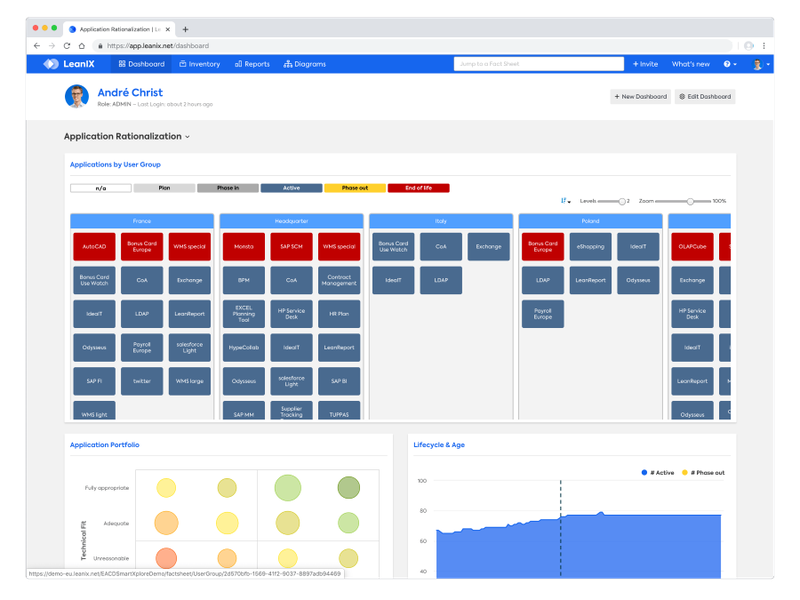
Task: Click the browser home icon
Action: point(82,45)
